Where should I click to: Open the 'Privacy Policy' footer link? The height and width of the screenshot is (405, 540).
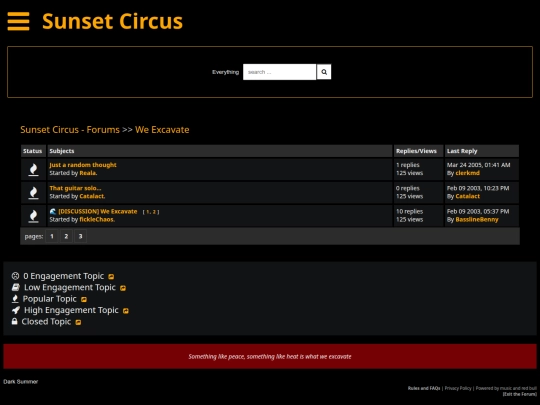[x=458, y=388]
